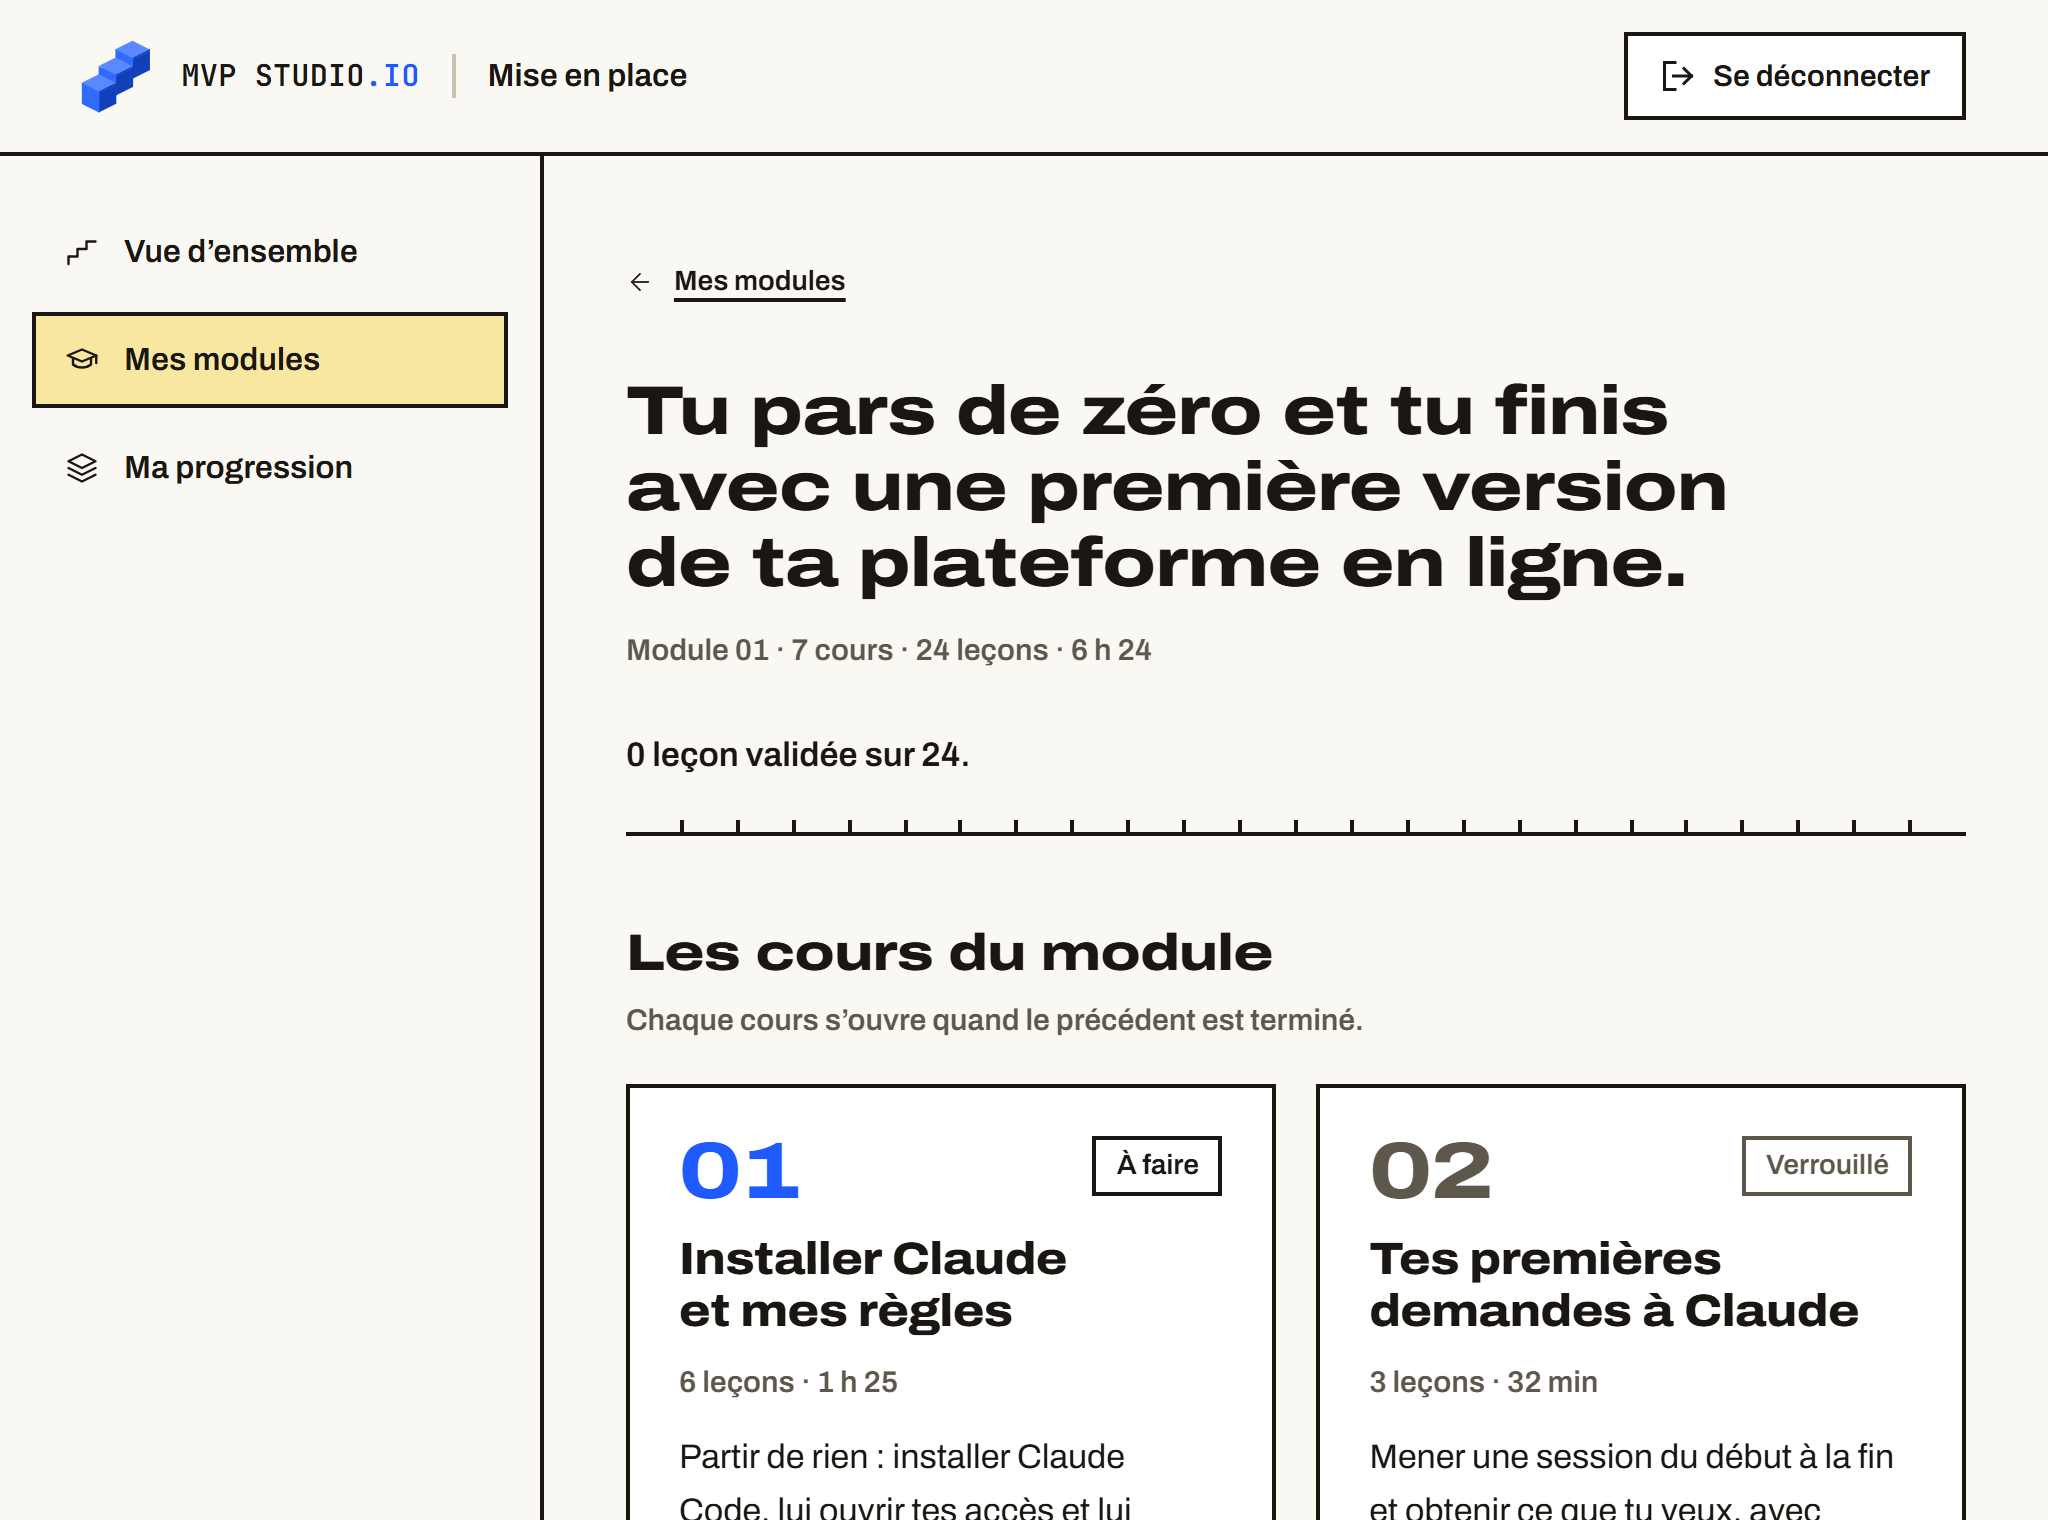Click the back arrow before Mes modules link
This screenshot has width=2048, height=1520.
click(640, 282)
